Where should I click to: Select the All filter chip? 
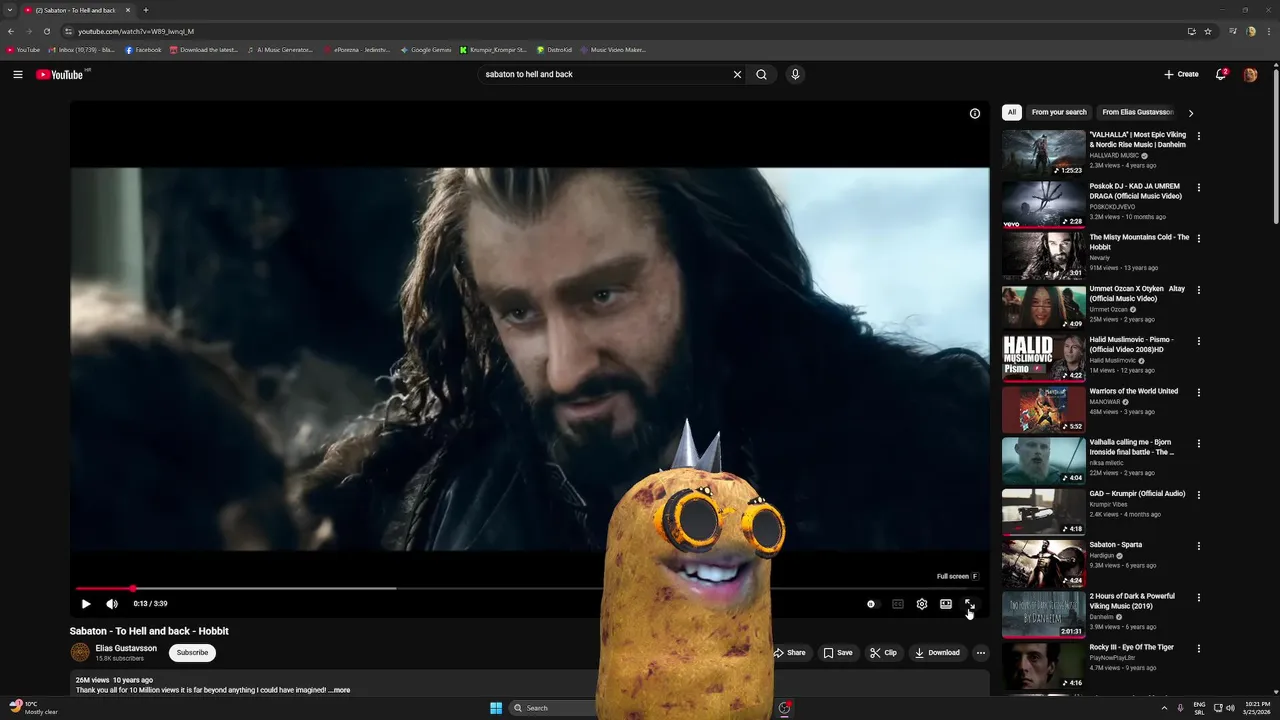(1012, 112)
